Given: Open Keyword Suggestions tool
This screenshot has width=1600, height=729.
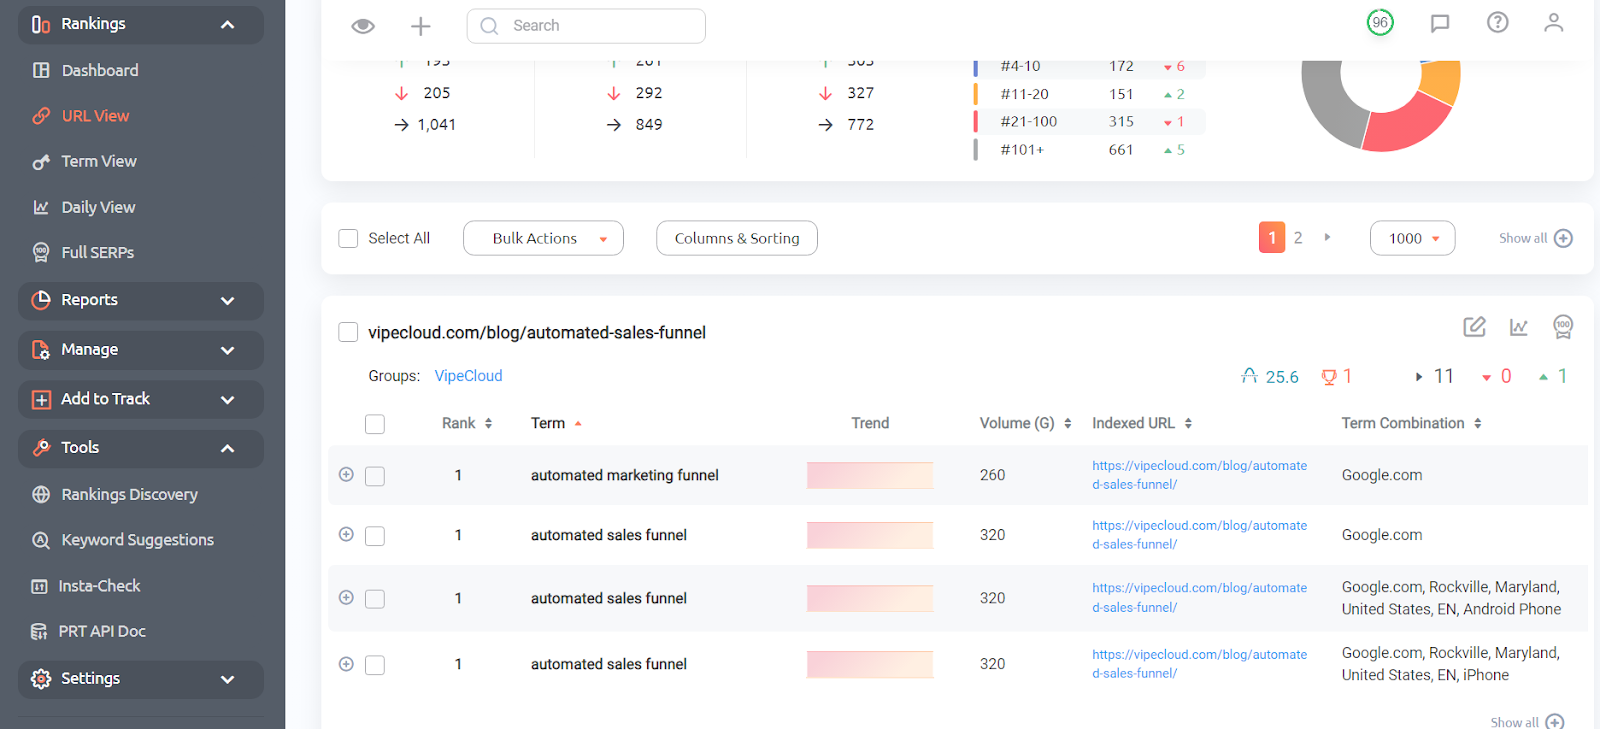Looking at the screenshot, I should [137, 540].
